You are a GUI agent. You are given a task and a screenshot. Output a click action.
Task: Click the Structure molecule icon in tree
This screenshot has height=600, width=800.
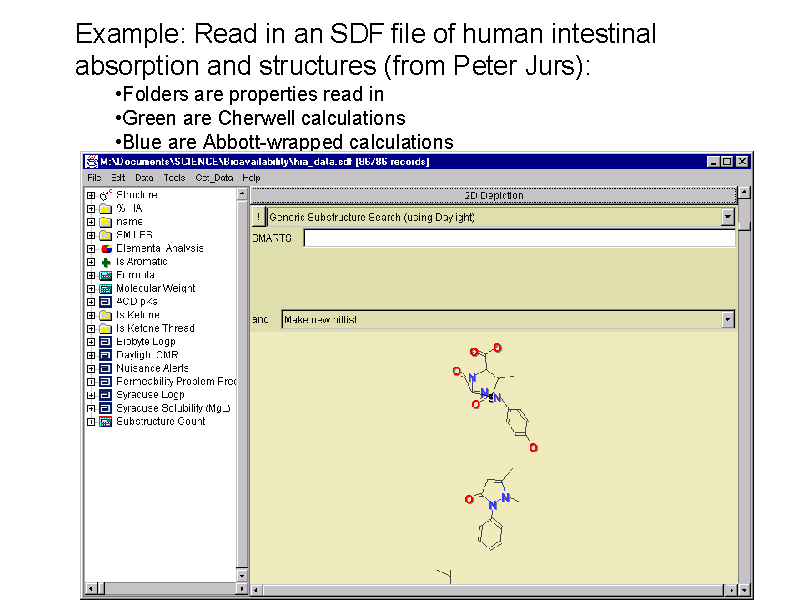tap(105, 195)
